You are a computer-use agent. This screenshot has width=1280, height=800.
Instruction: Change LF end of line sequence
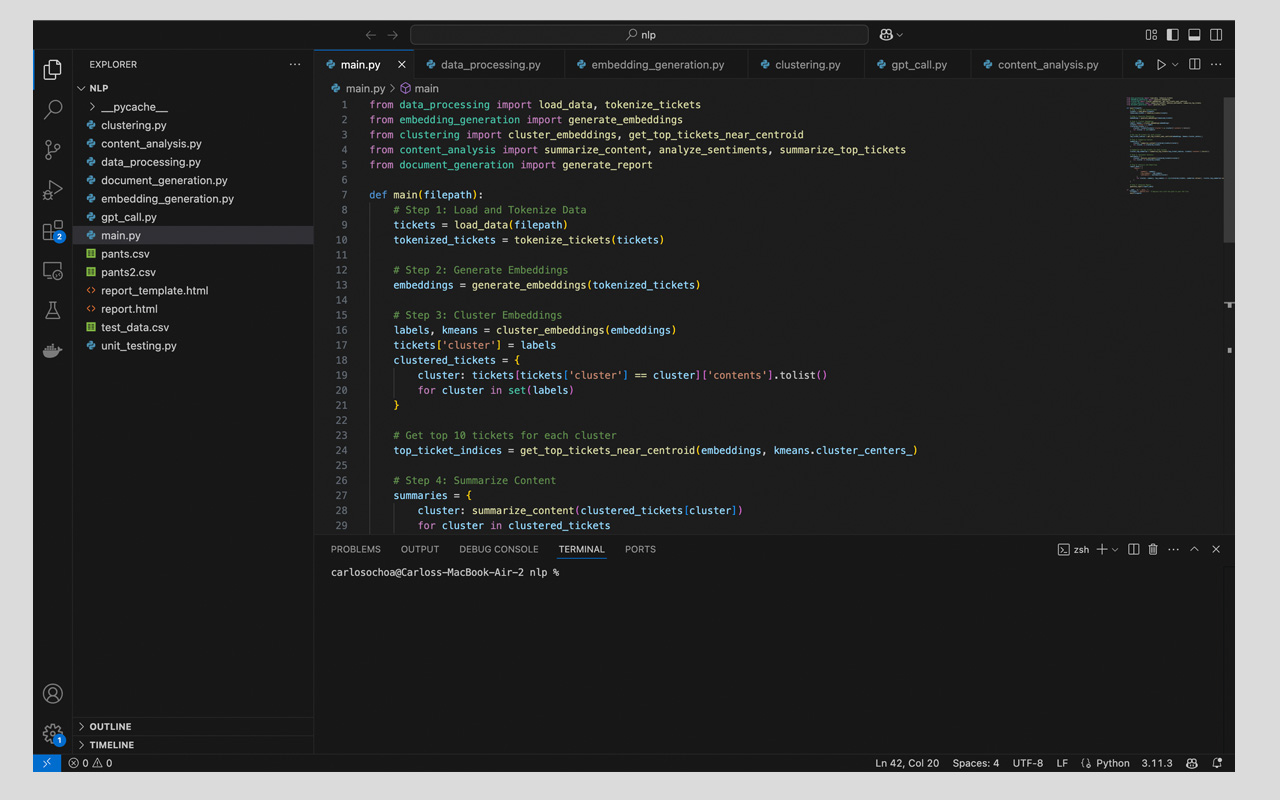coord(1062,763)
